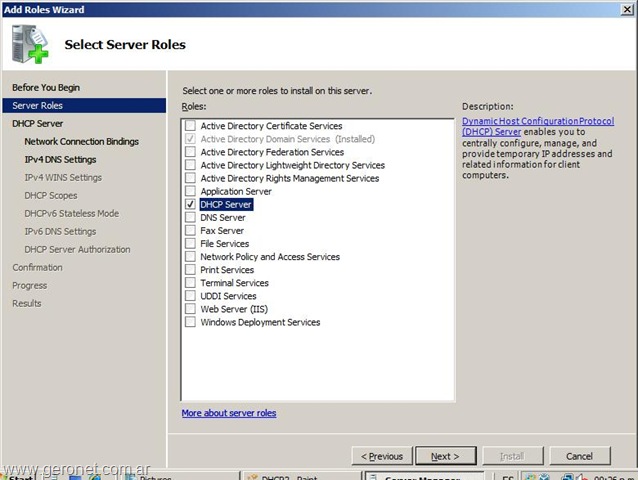This screenshot has height=480, width=638.
Task: Click Next to continue the wizard
Action: tap(446, 456)
